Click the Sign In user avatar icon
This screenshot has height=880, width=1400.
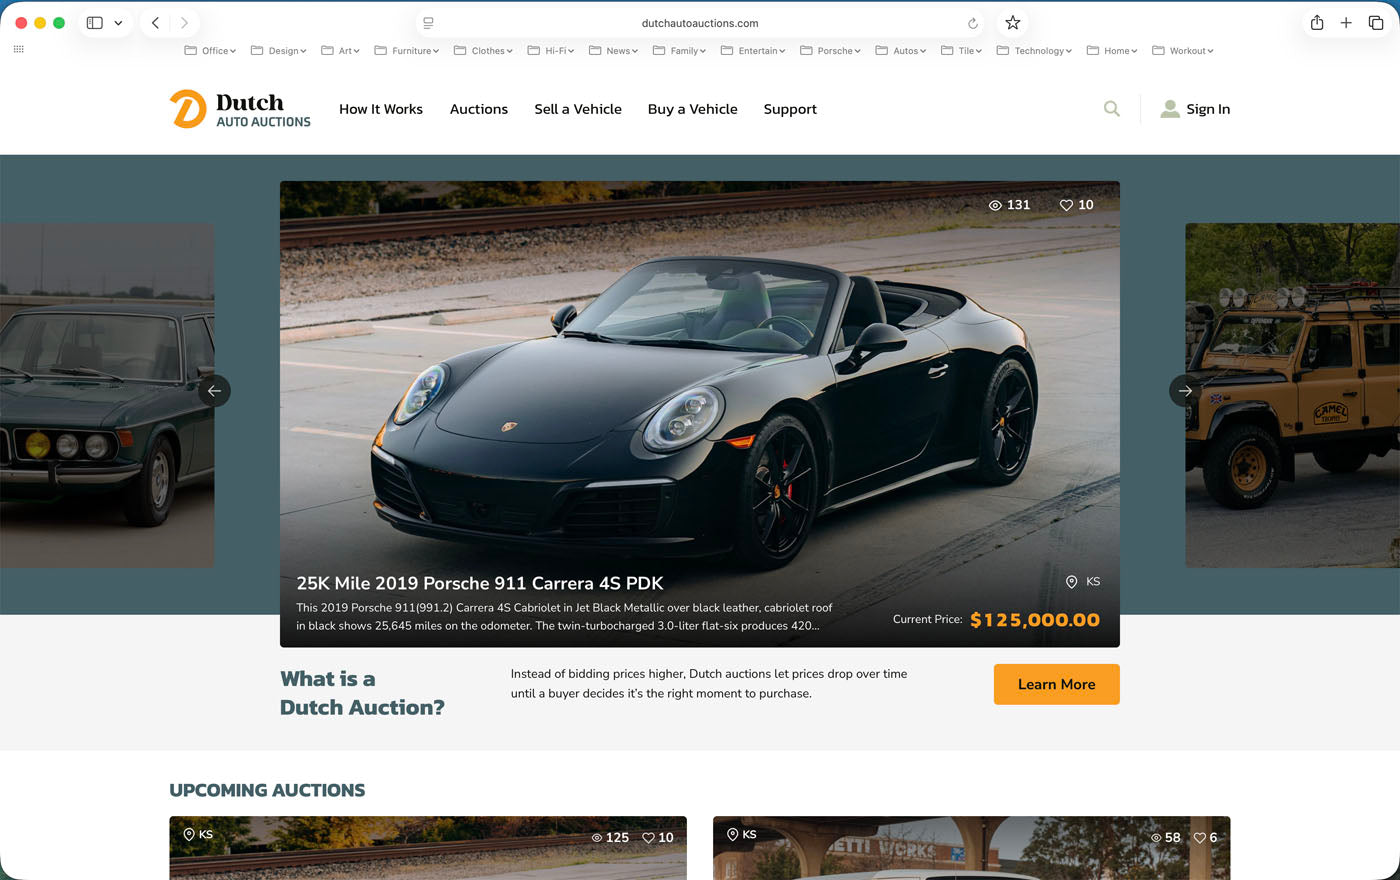click(x=1169, y=109)
